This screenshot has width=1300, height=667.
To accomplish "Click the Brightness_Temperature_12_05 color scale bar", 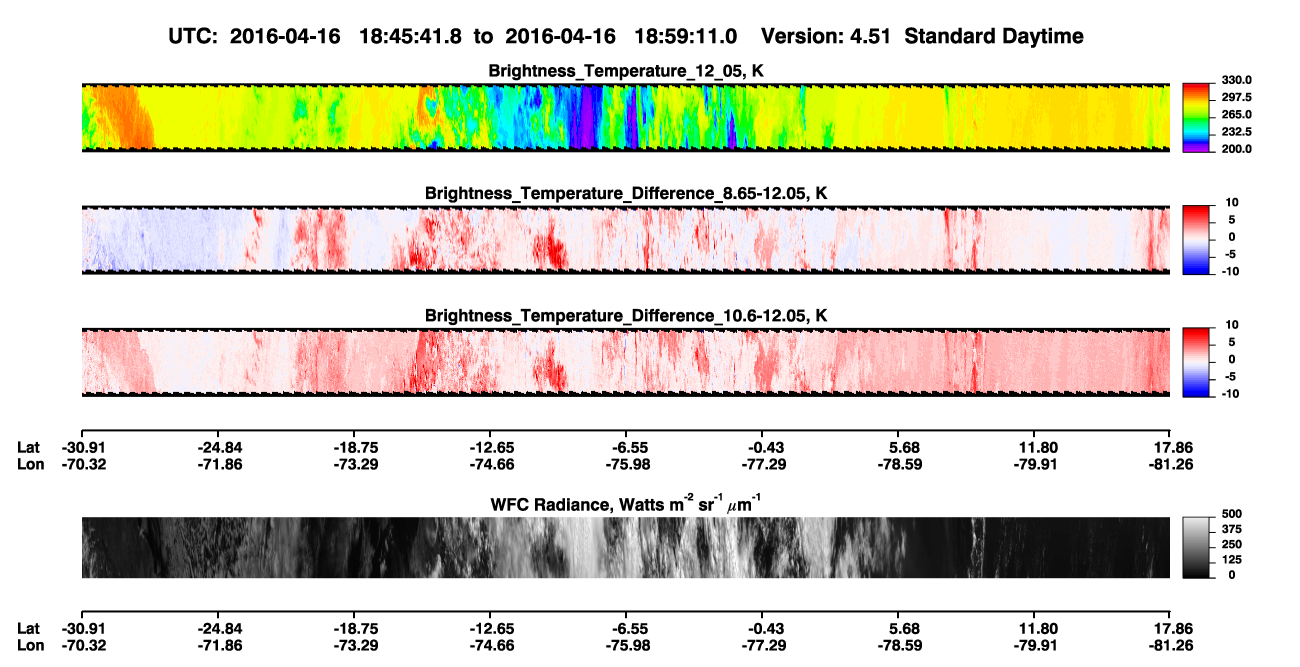I will point(1195,116).
